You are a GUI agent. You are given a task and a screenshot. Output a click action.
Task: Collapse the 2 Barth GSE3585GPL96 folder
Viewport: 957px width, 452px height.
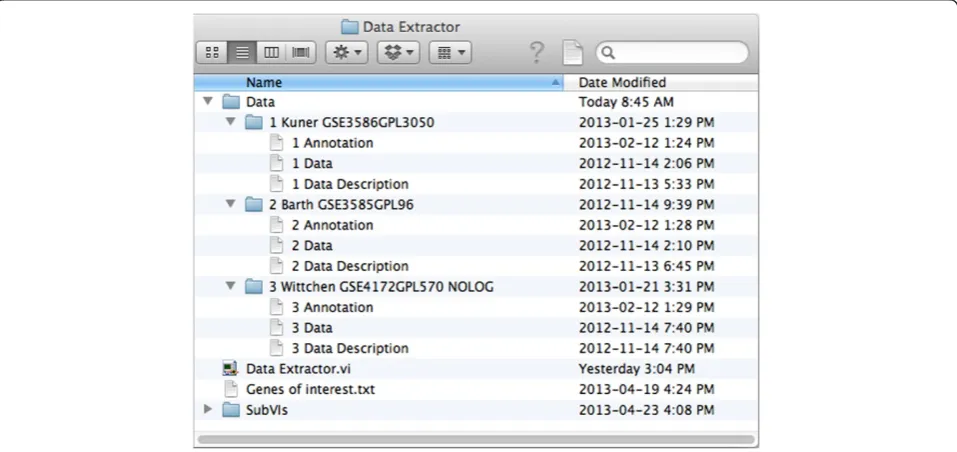pos(231,204)
